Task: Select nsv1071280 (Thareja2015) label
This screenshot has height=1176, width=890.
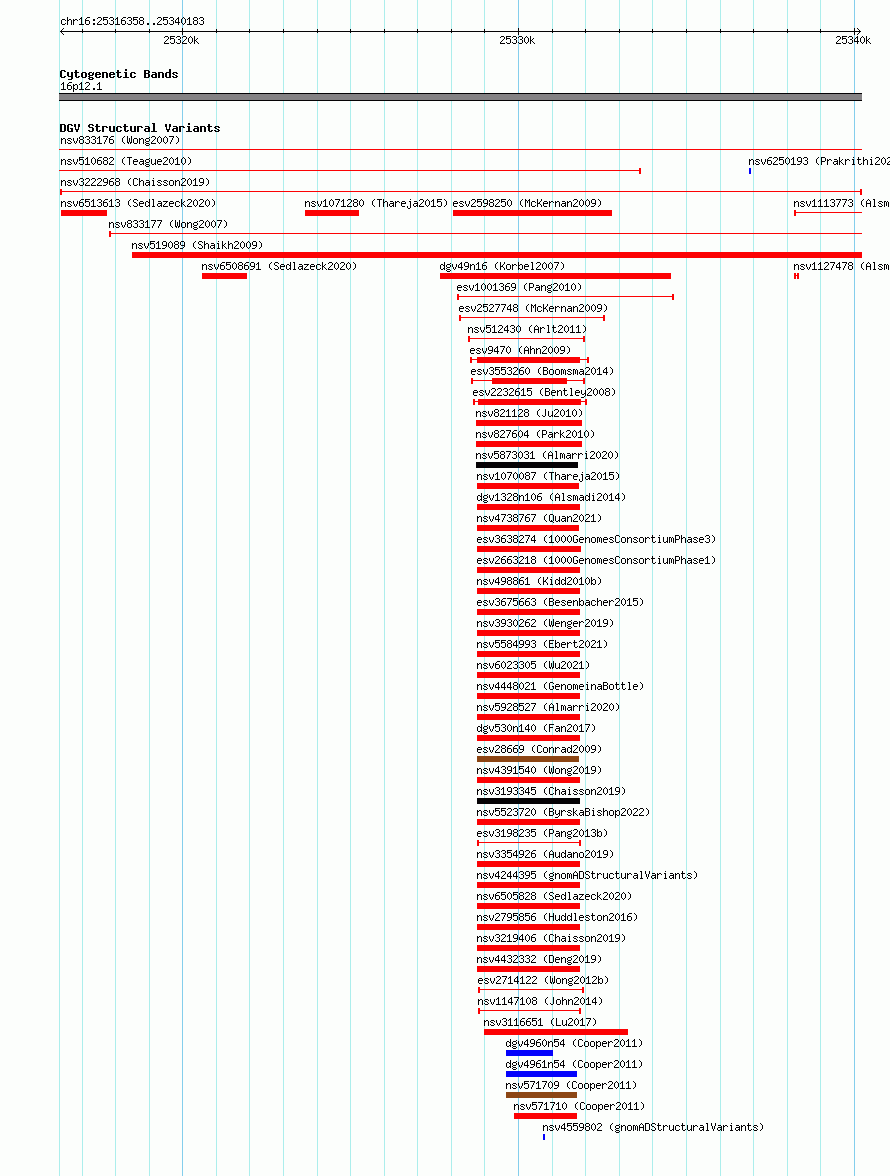Action: pyautogui.click(x=376, y=203)
